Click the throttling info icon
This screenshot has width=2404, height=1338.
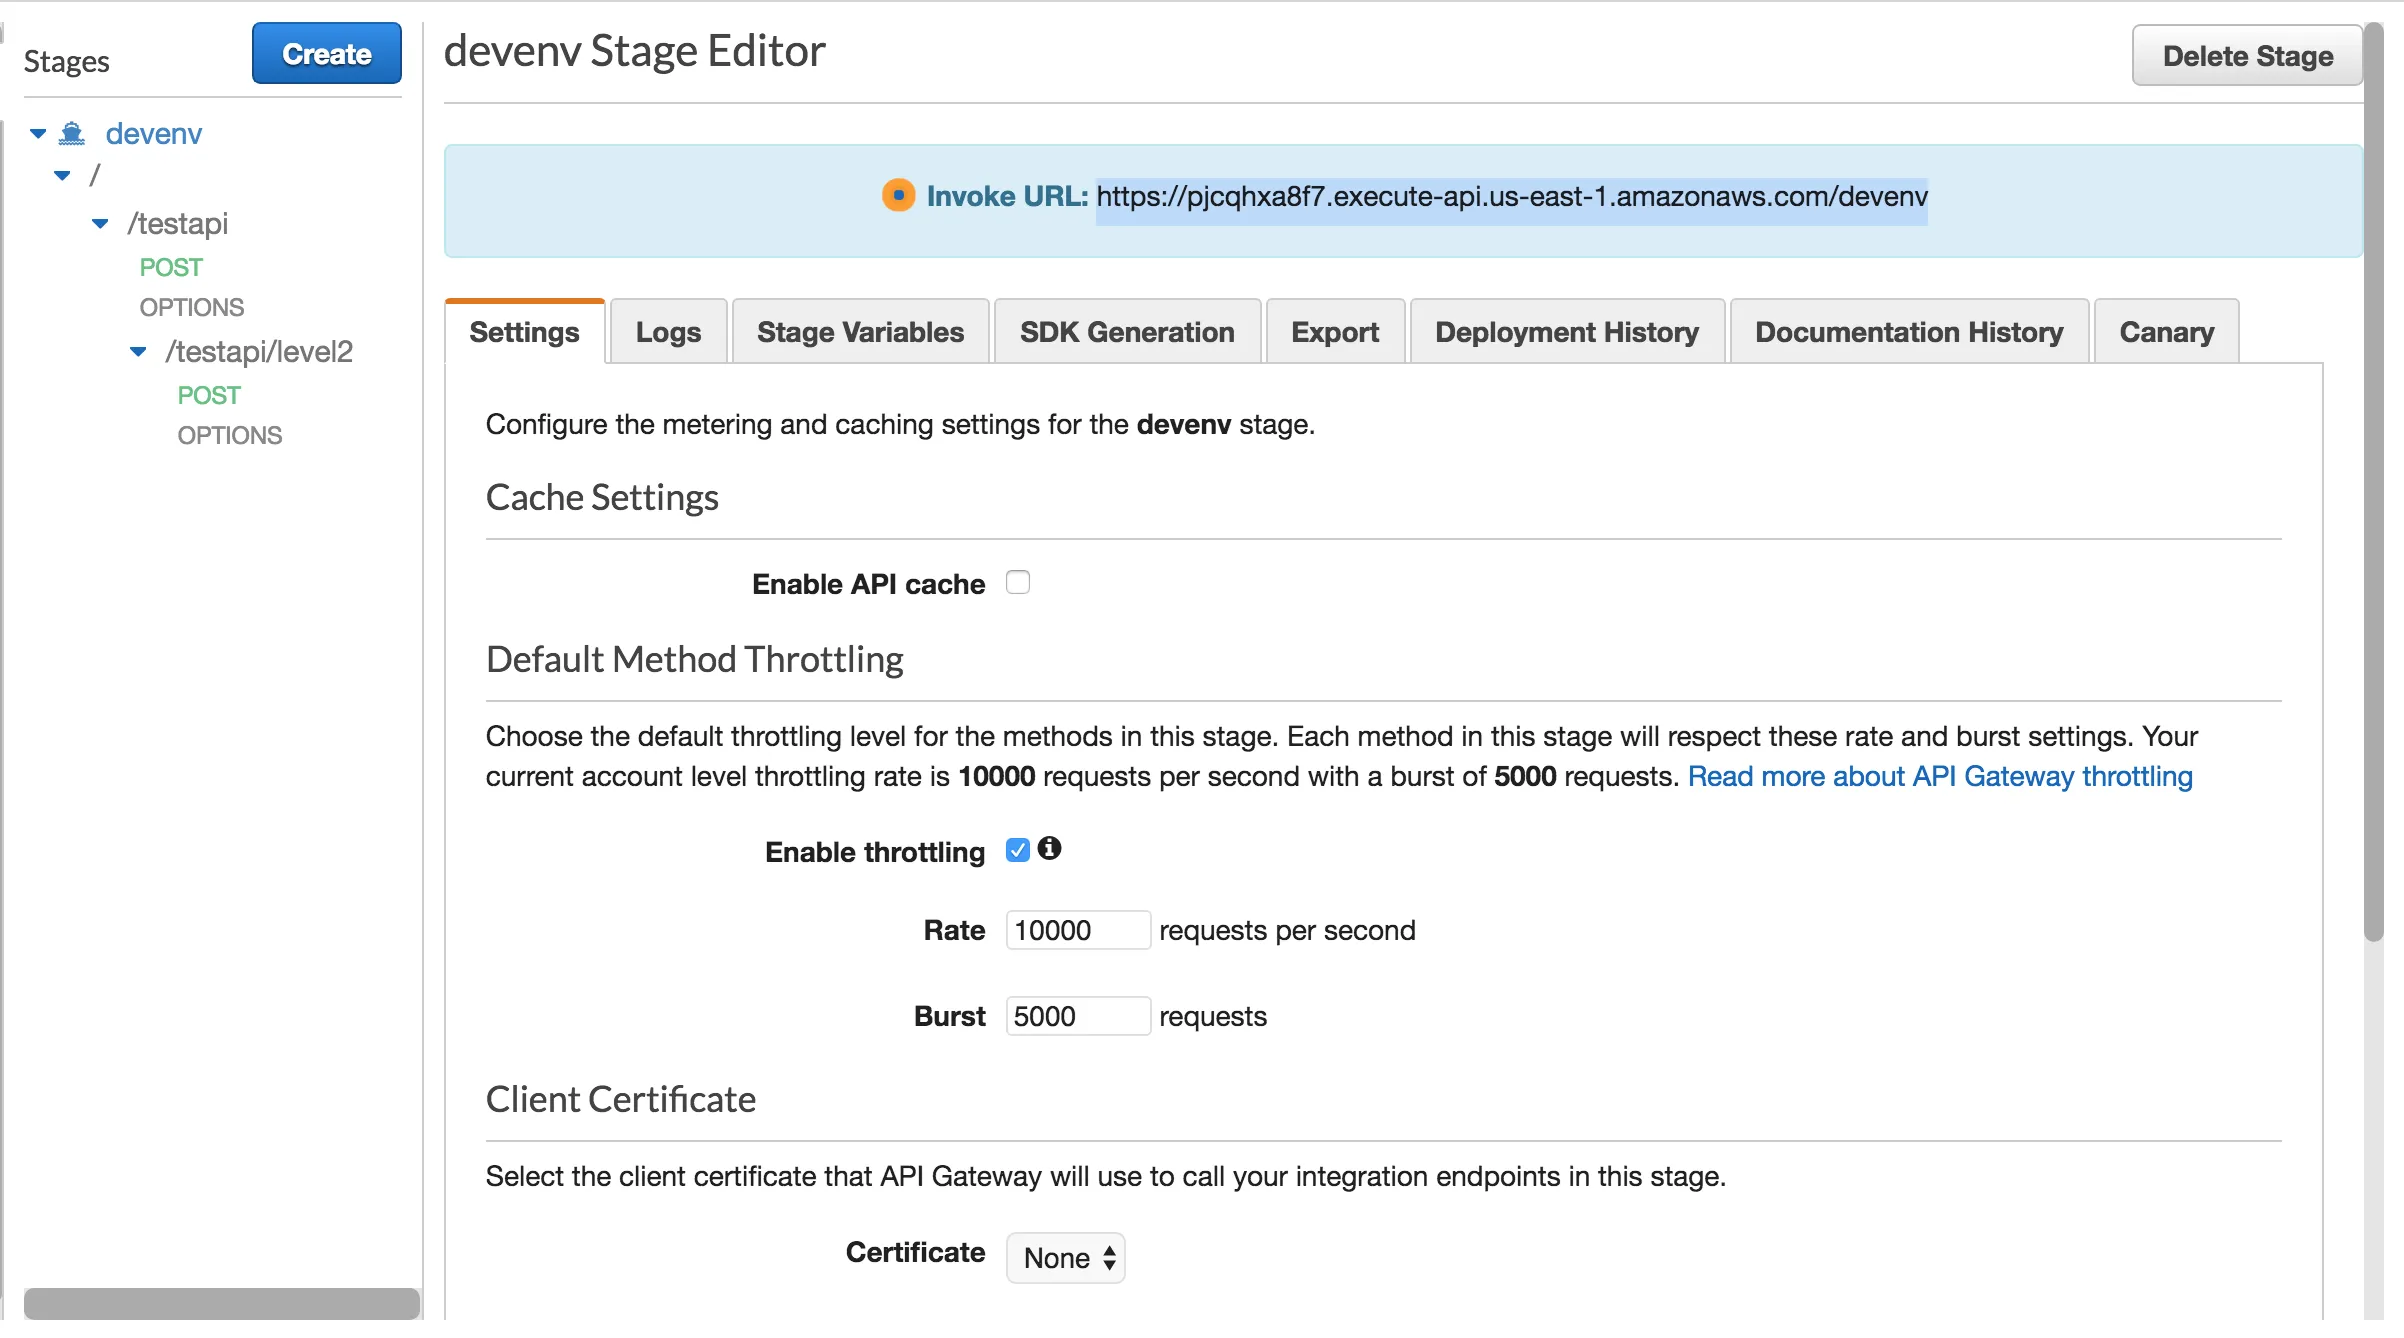tap(1048, 848)
